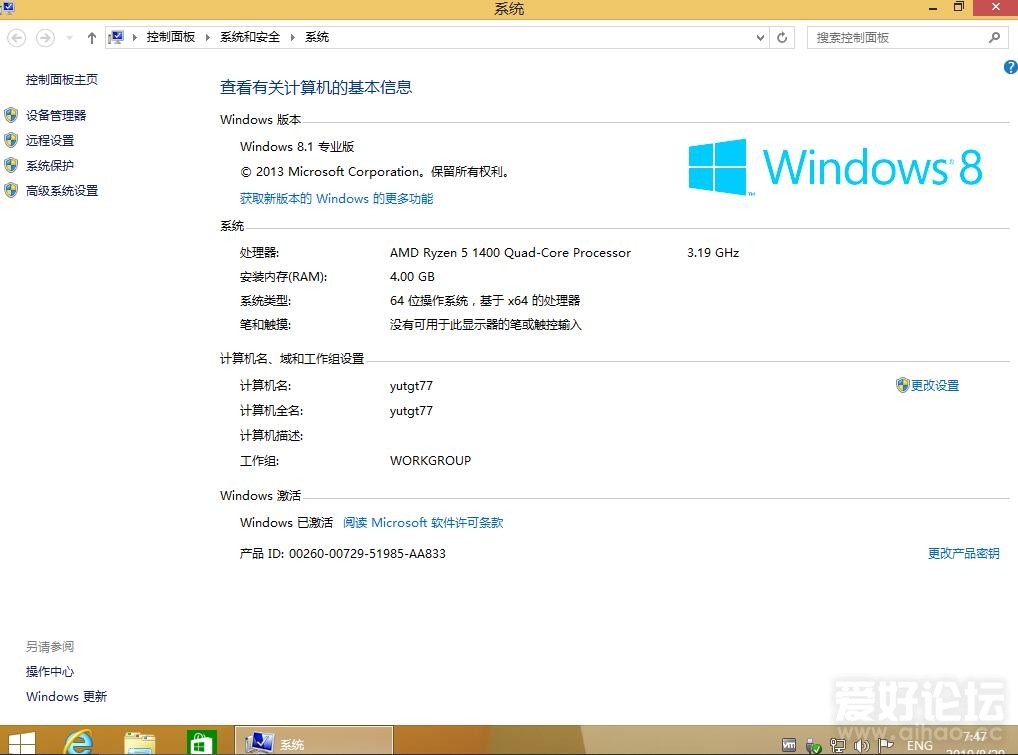Open 控制面板主页 link

[62, 79]
